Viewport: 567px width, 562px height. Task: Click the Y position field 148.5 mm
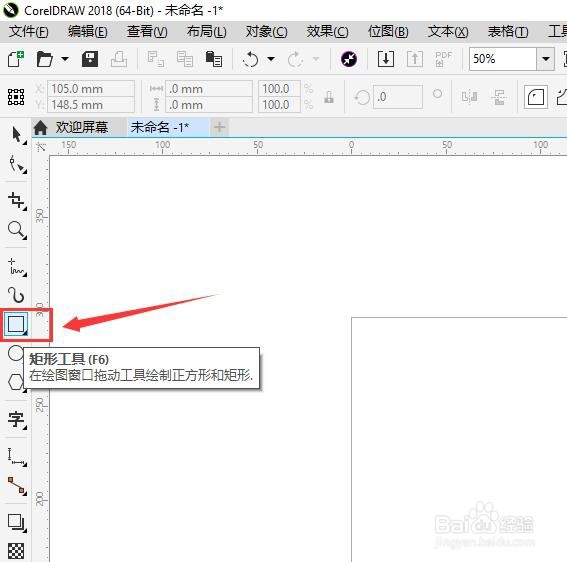click(x=91, y=105)
